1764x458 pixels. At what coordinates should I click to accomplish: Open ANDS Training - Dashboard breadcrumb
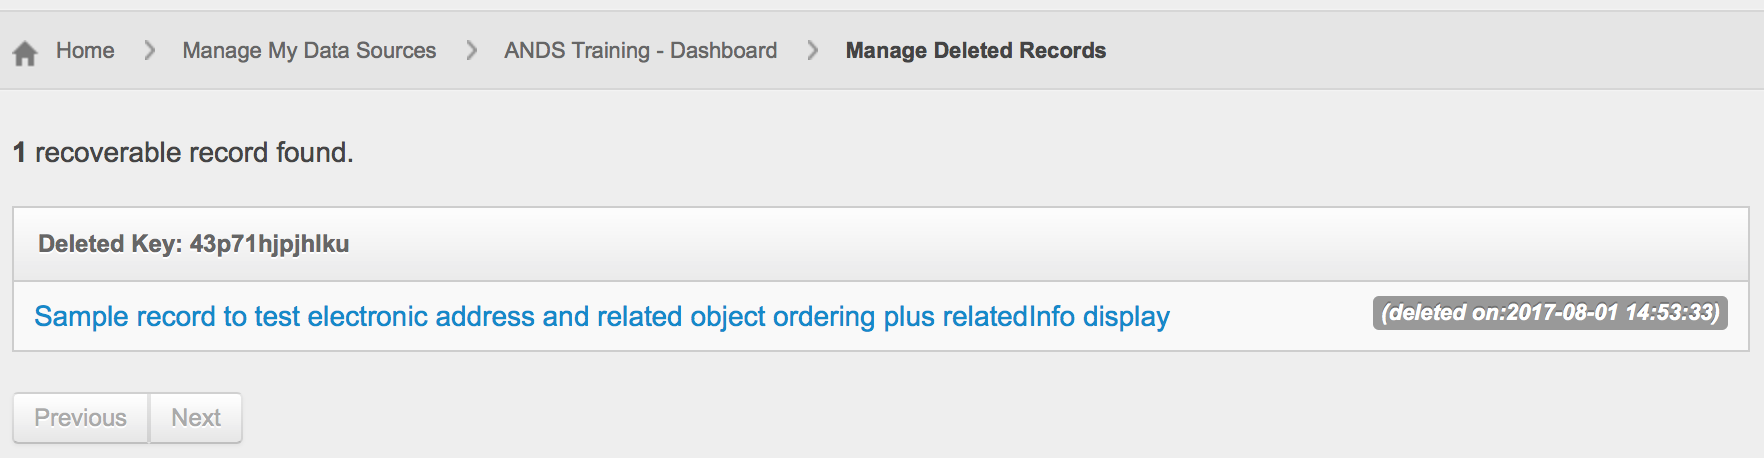coord(640,51)
